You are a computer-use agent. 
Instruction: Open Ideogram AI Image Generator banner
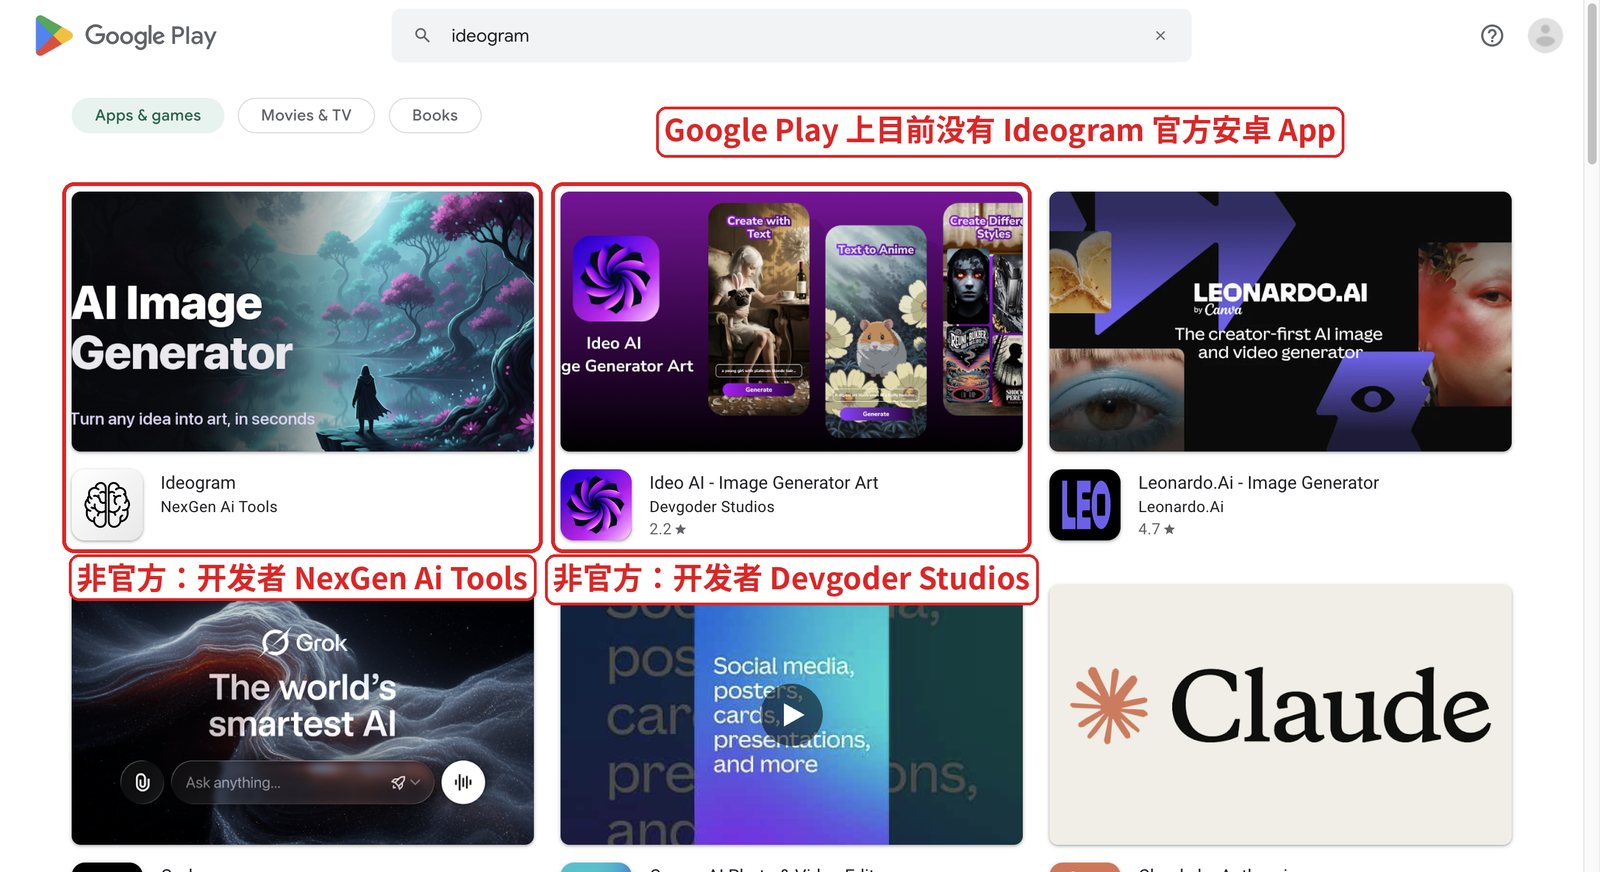(302, 321)
